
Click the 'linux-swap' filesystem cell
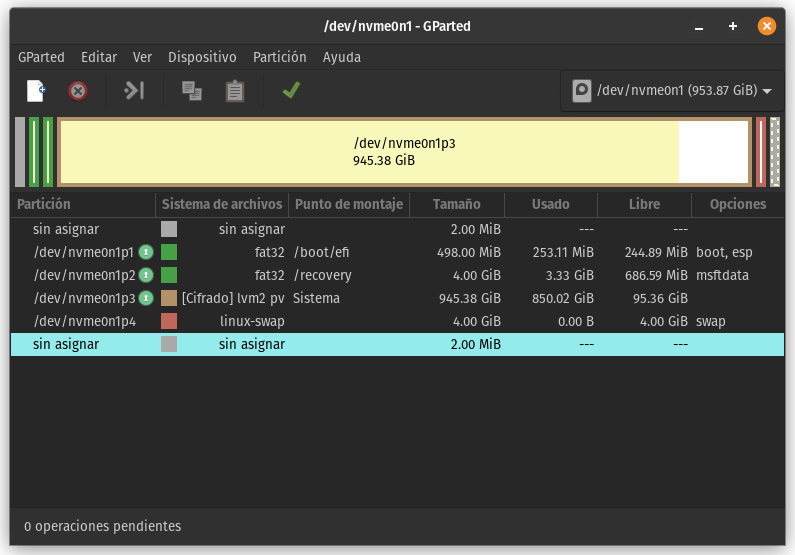252,321
